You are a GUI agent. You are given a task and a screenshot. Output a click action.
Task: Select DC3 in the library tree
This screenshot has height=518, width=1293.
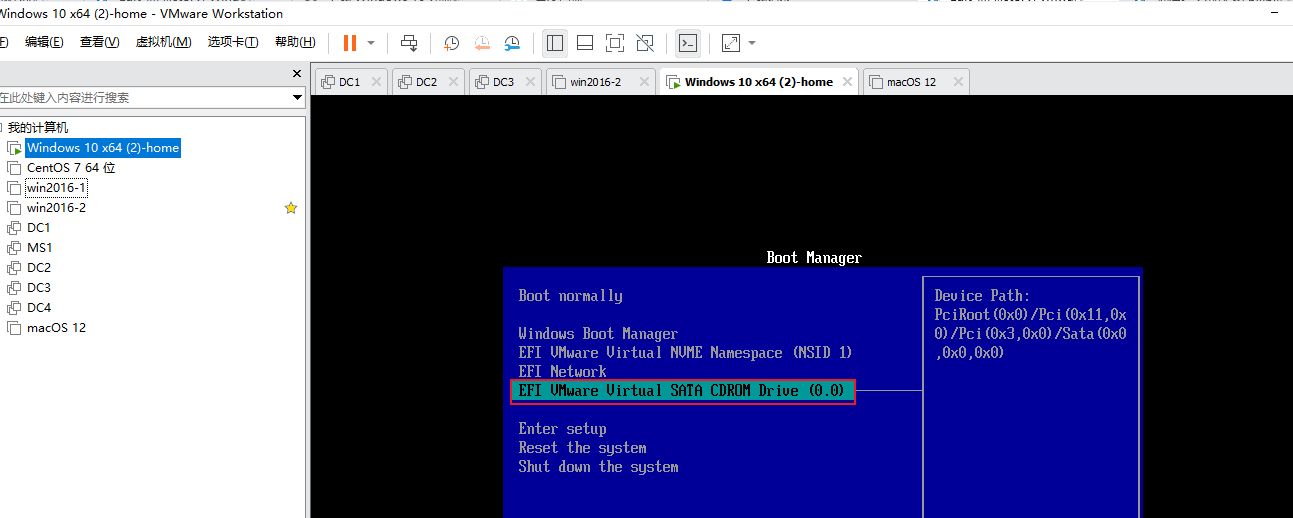click(x=39, y=288)
